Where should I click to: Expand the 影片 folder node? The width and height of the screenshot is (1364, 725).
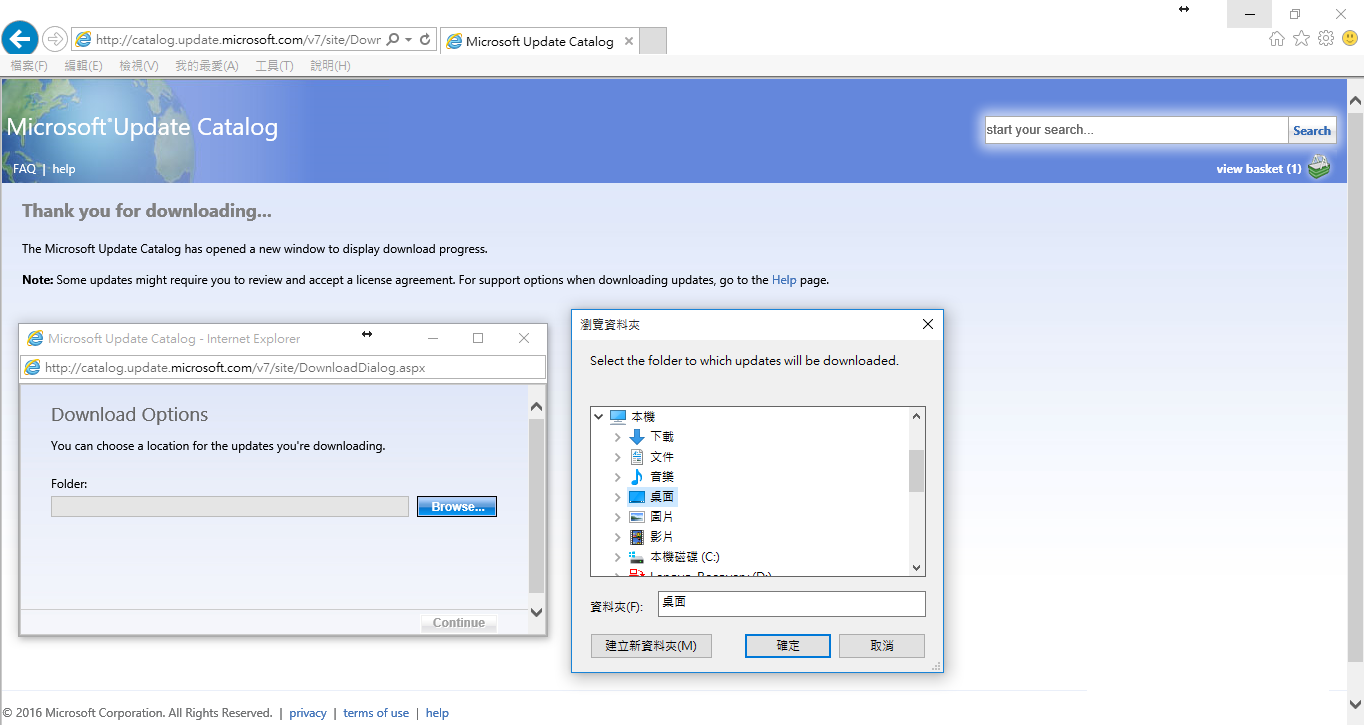617,536
